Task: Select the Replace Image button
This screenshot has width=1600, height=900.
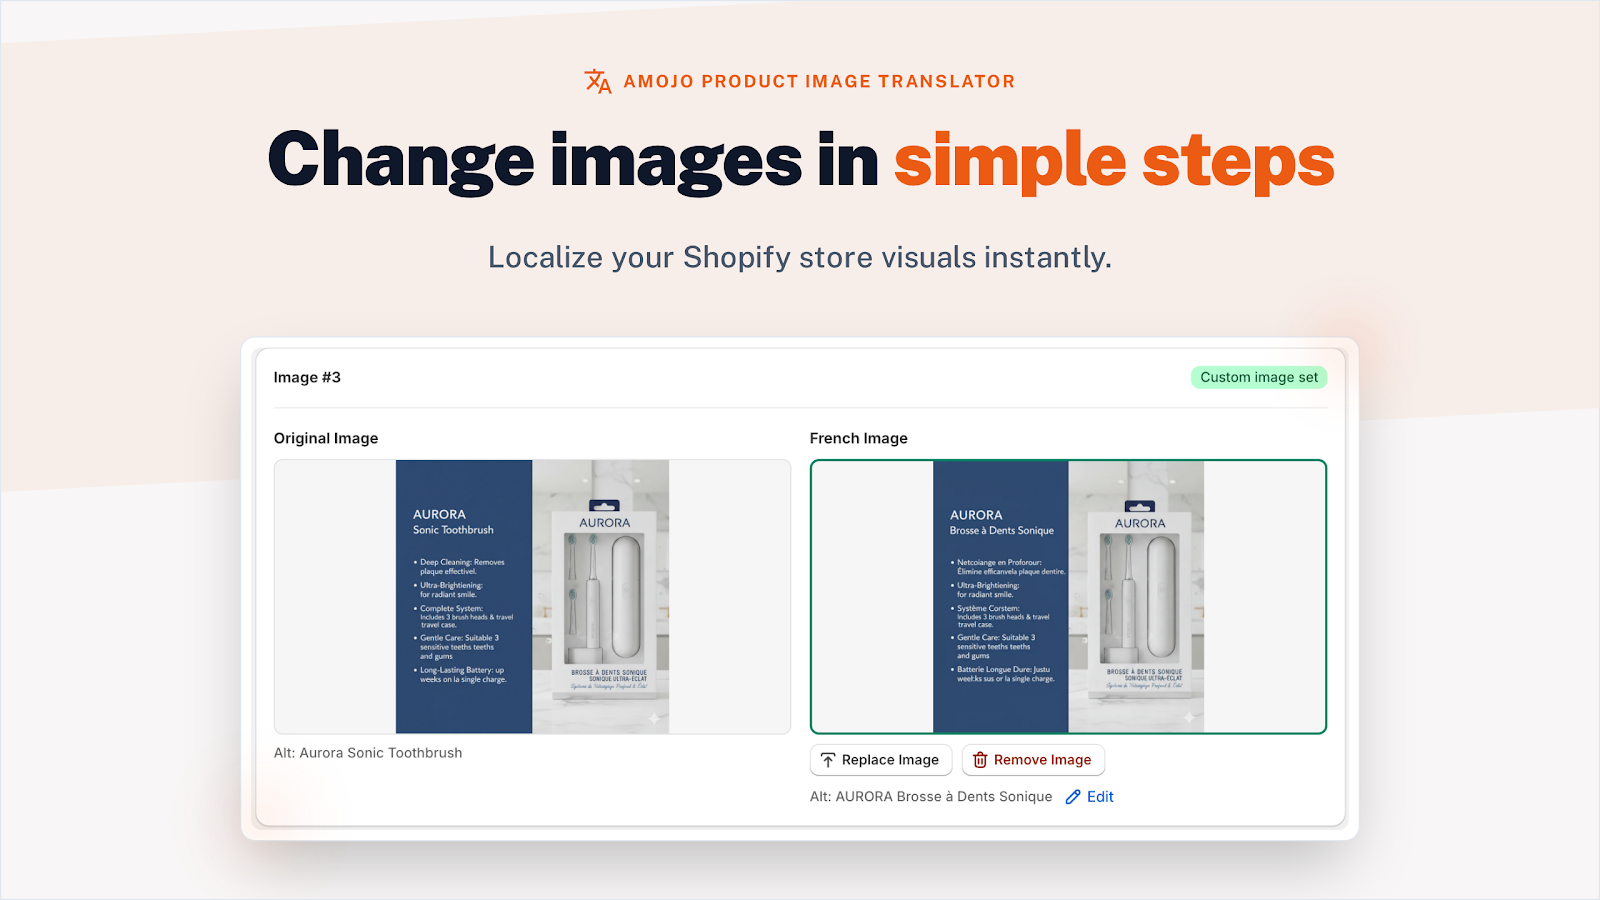Action: pos(880,760)
